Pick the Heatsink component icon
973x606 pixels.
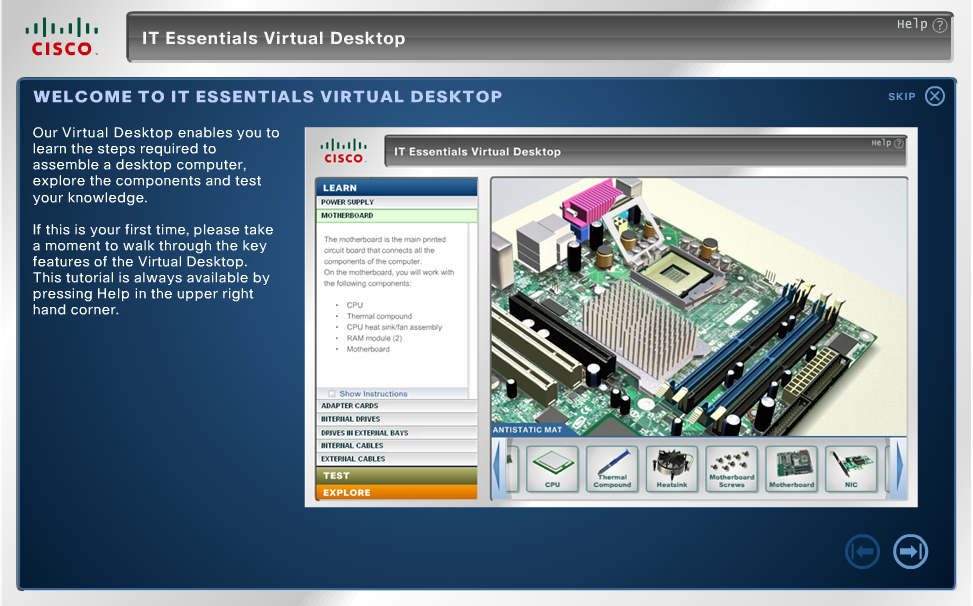pos(672,469)
